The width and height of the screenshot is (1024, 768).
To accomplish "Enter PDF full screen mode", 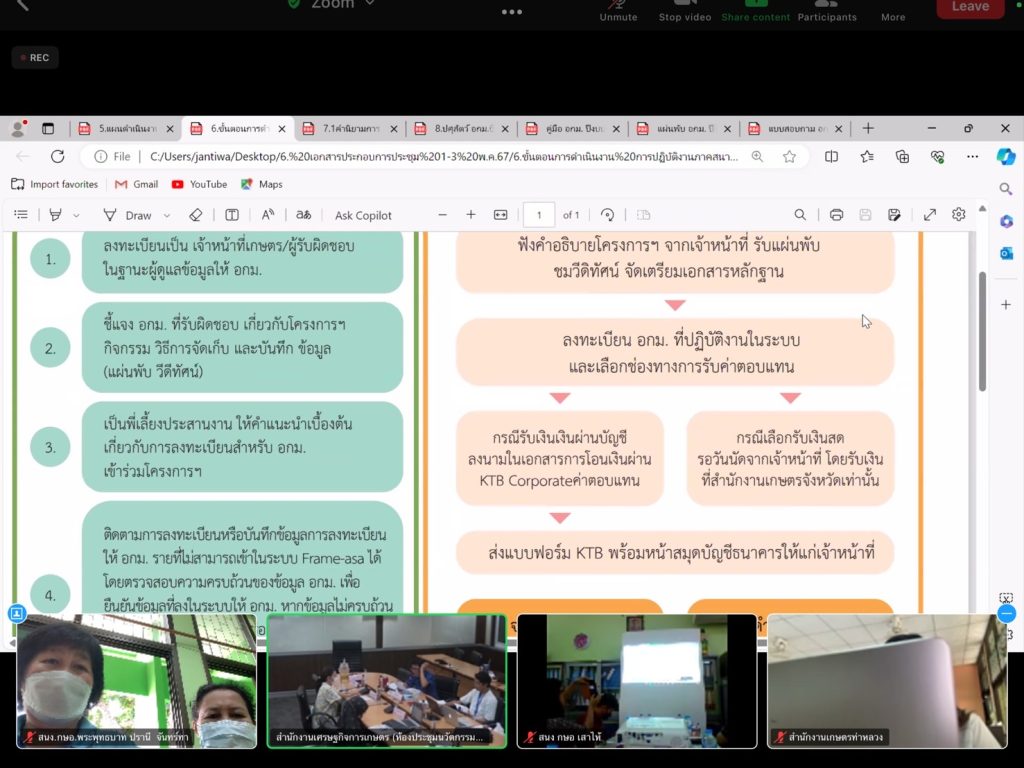I will [929, 215].
